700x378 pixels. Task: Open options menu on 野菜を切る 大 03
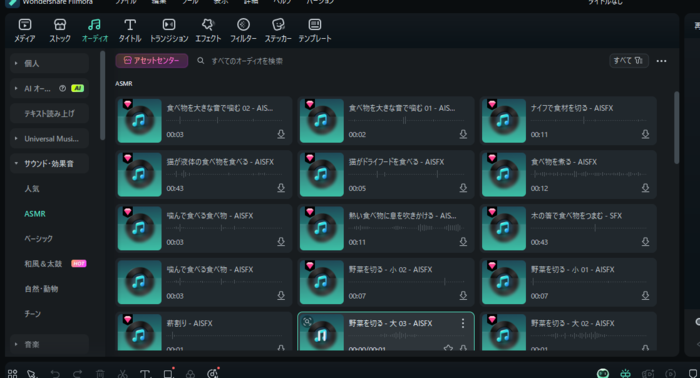(463, 323)
